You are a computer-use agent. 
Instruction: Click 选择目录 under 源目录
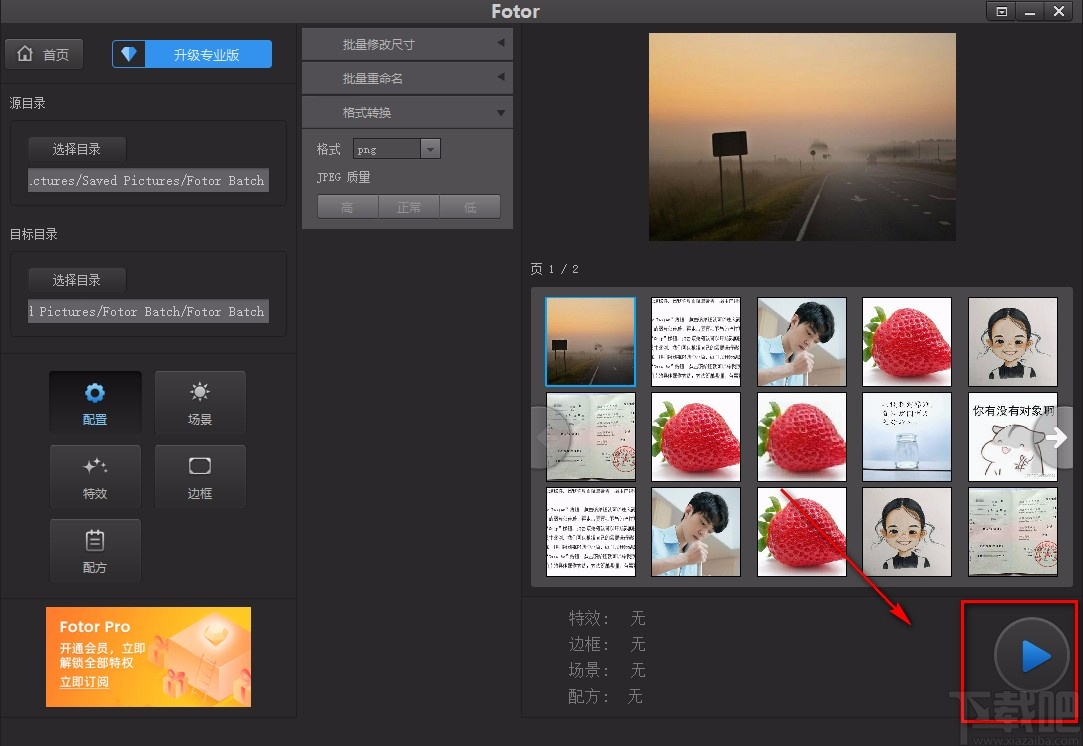[x=76, y=149]
